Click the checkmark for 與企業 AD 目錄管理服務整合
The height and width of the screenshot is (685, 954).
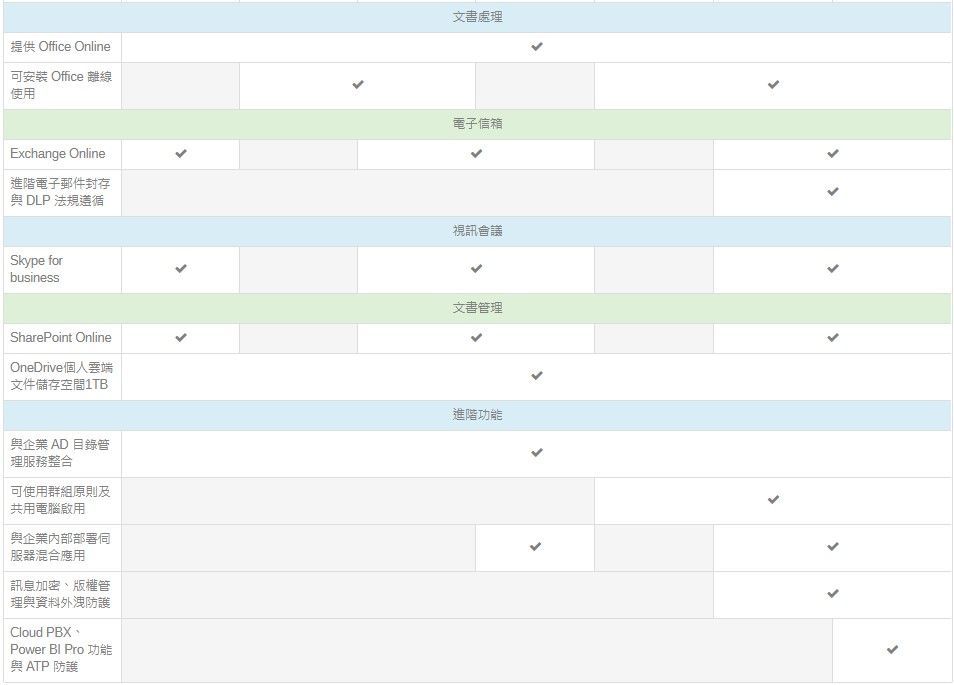(x=537, y=453)
